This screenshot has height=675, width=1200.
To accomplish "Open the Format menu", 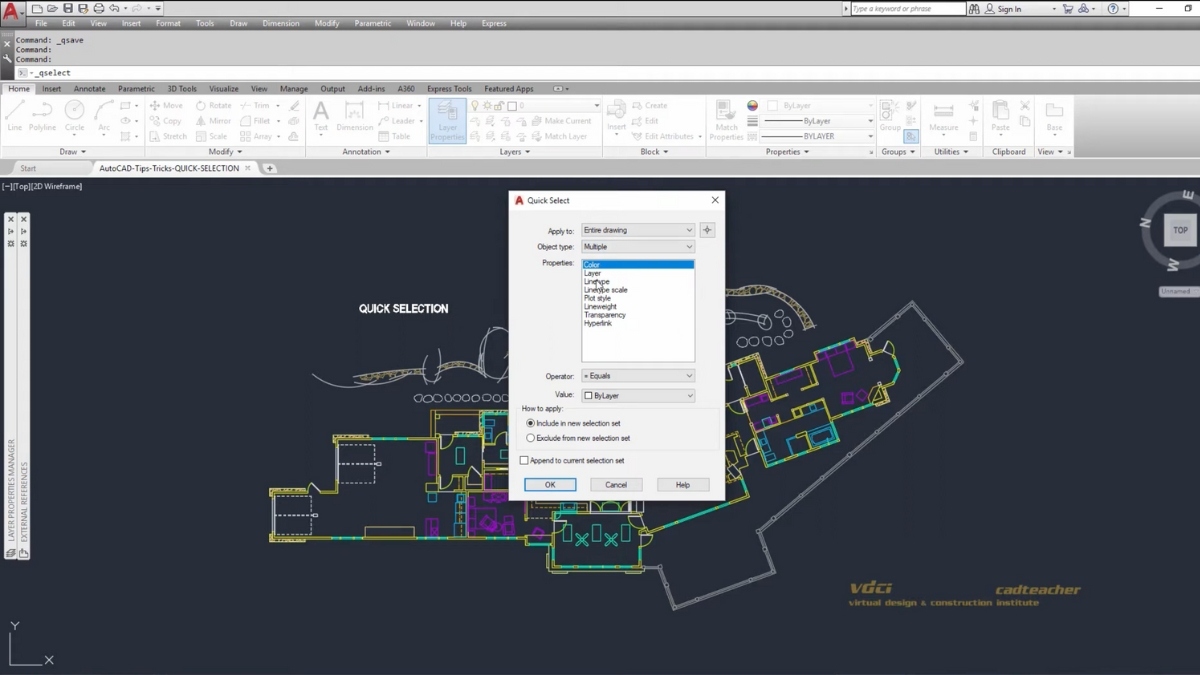I will click(x=168, y=23).
